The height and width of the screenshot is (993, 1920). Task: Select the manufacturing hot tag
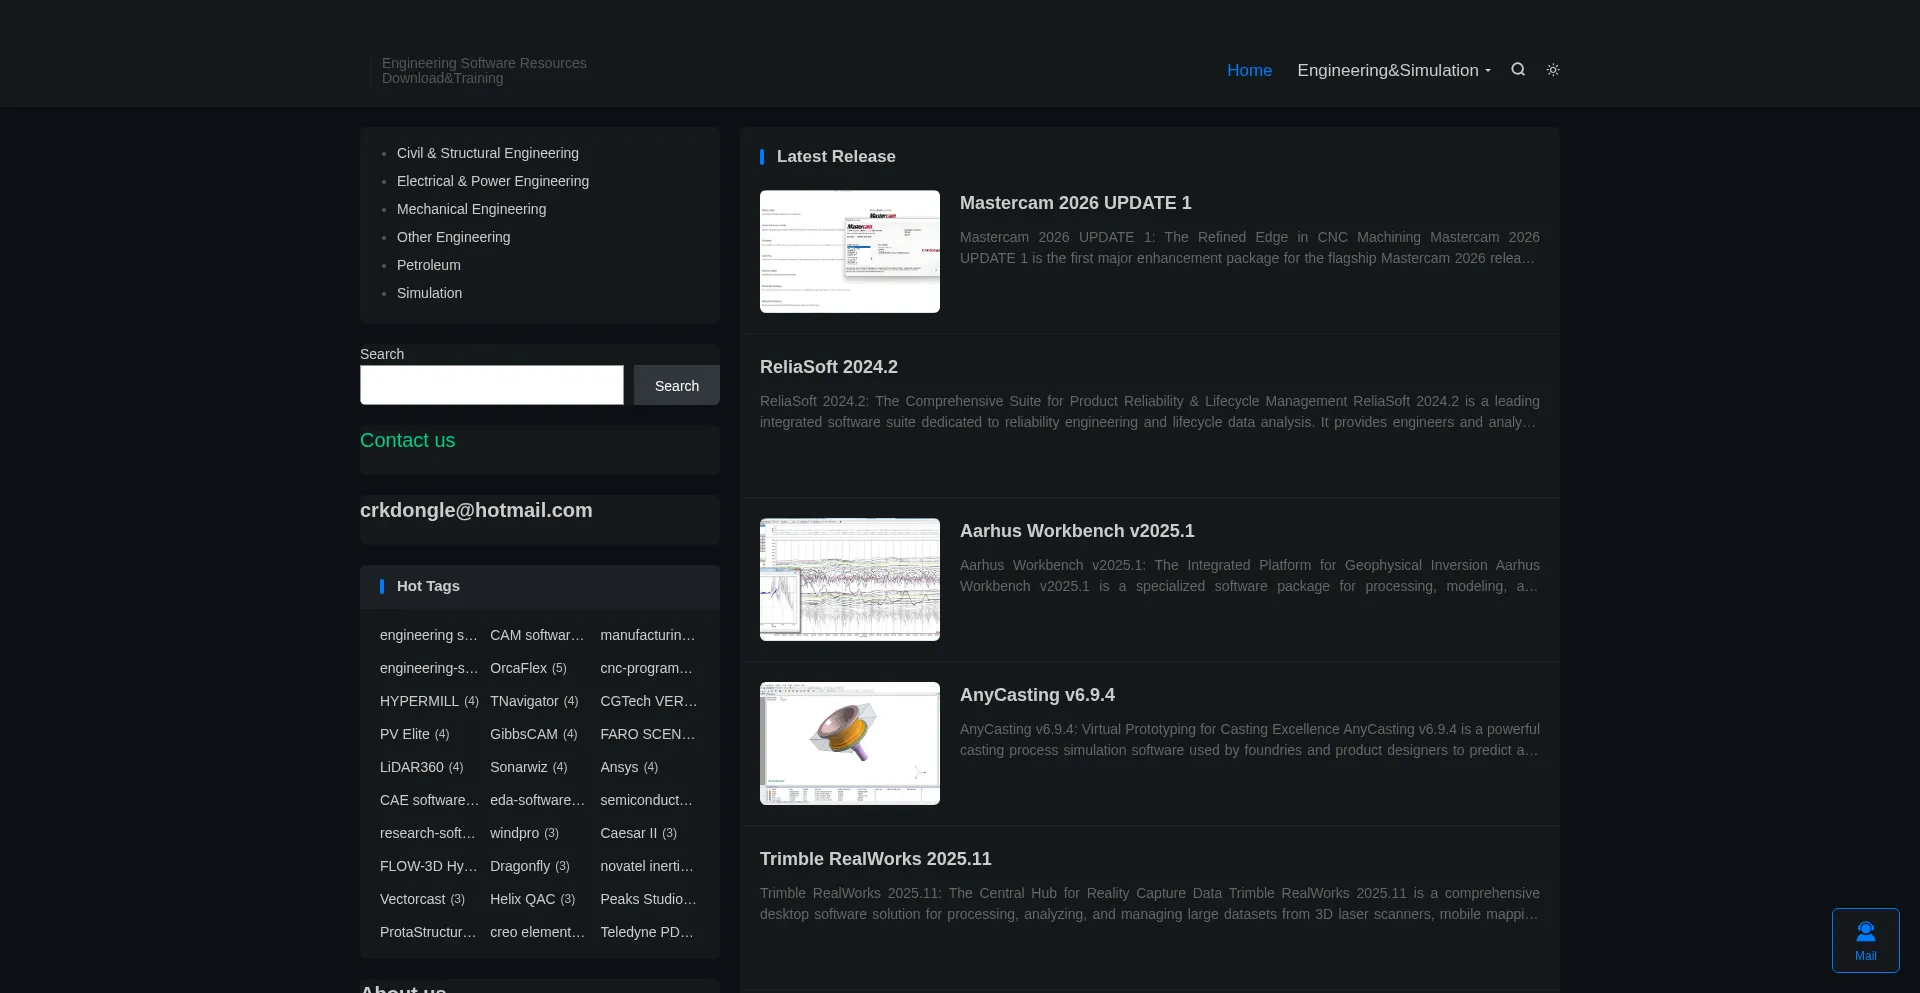pyautogui.click(x=648, y=635)
